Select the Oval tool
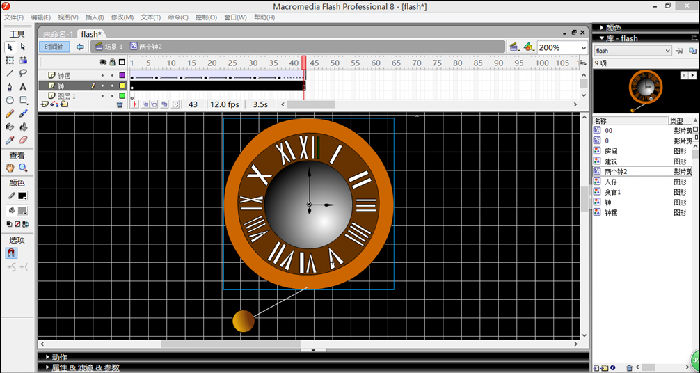 click(10, 100)
